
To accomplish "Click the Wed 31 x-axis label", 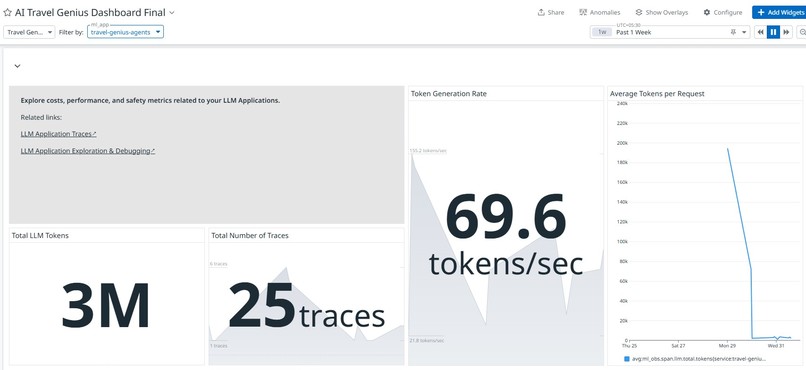I will (776, 345).
